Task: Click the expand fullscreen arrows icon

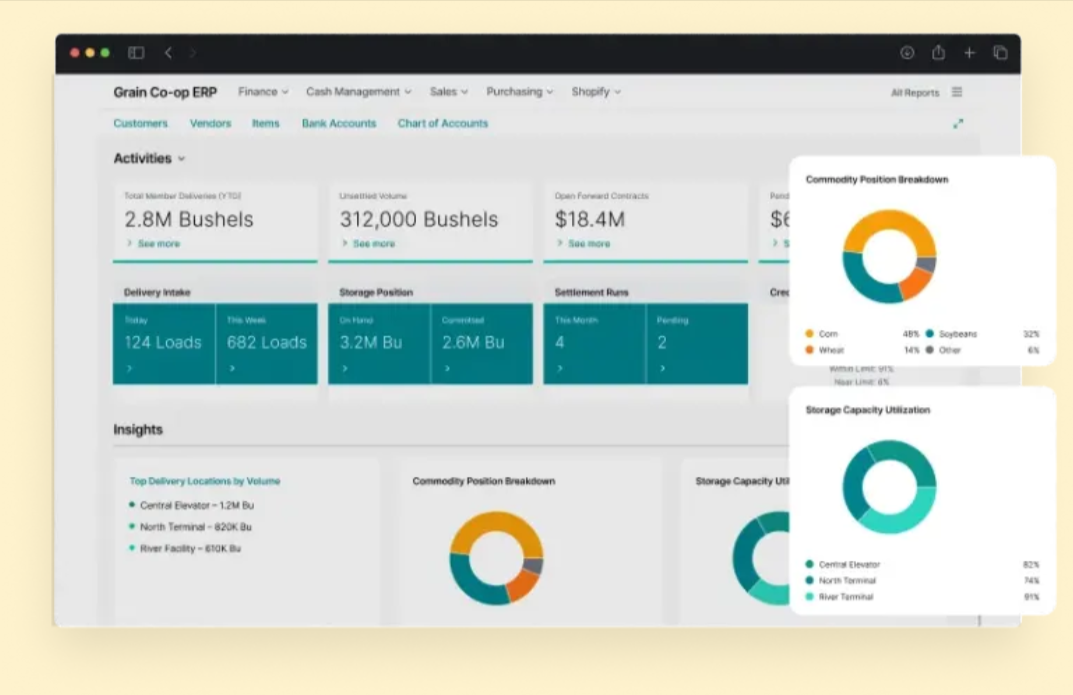Action: (958, 124)
